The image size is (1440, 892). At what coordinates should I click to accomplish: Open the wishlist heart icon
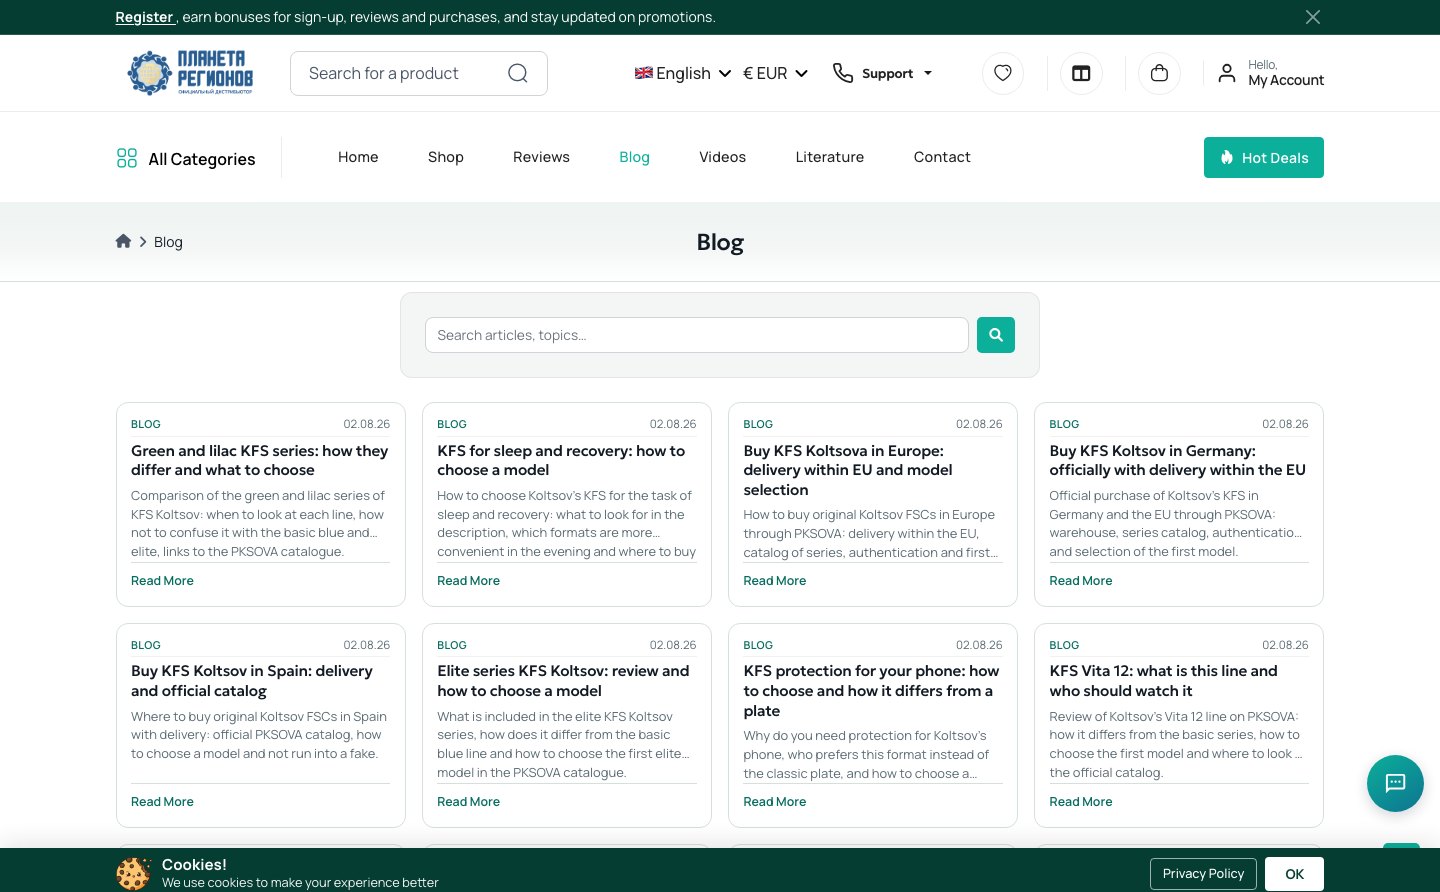coord(1003,73)
